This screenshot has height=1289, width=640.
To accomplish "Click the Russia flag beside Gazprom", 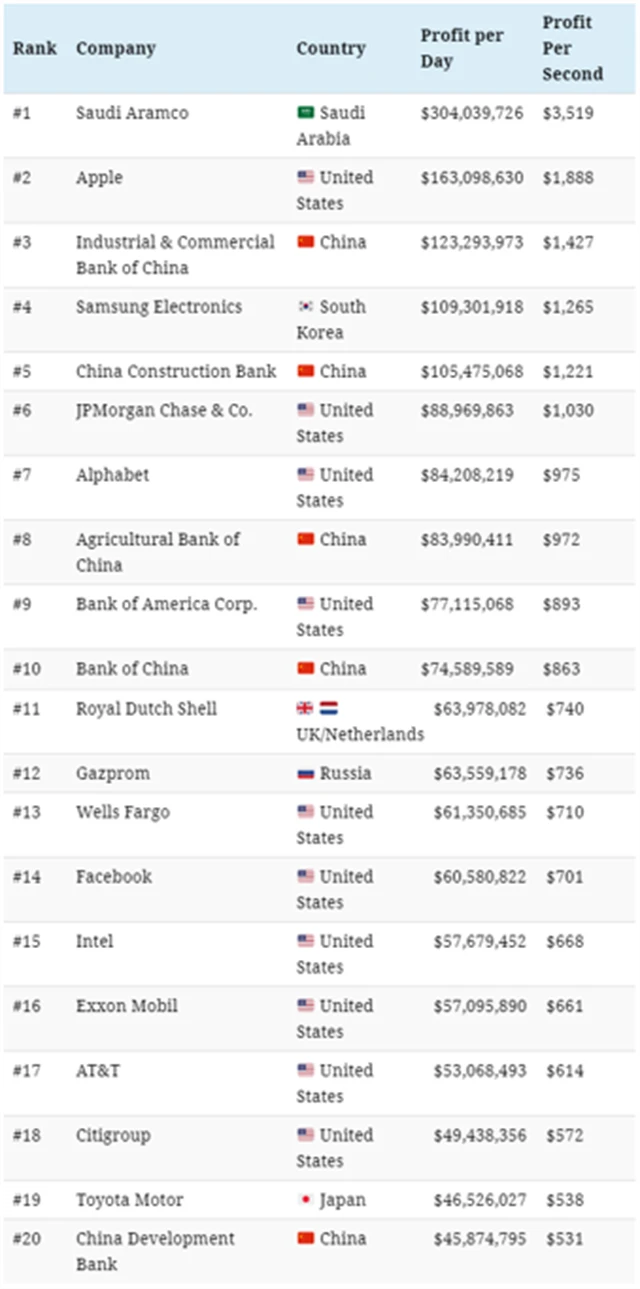I will click(305, 773).
